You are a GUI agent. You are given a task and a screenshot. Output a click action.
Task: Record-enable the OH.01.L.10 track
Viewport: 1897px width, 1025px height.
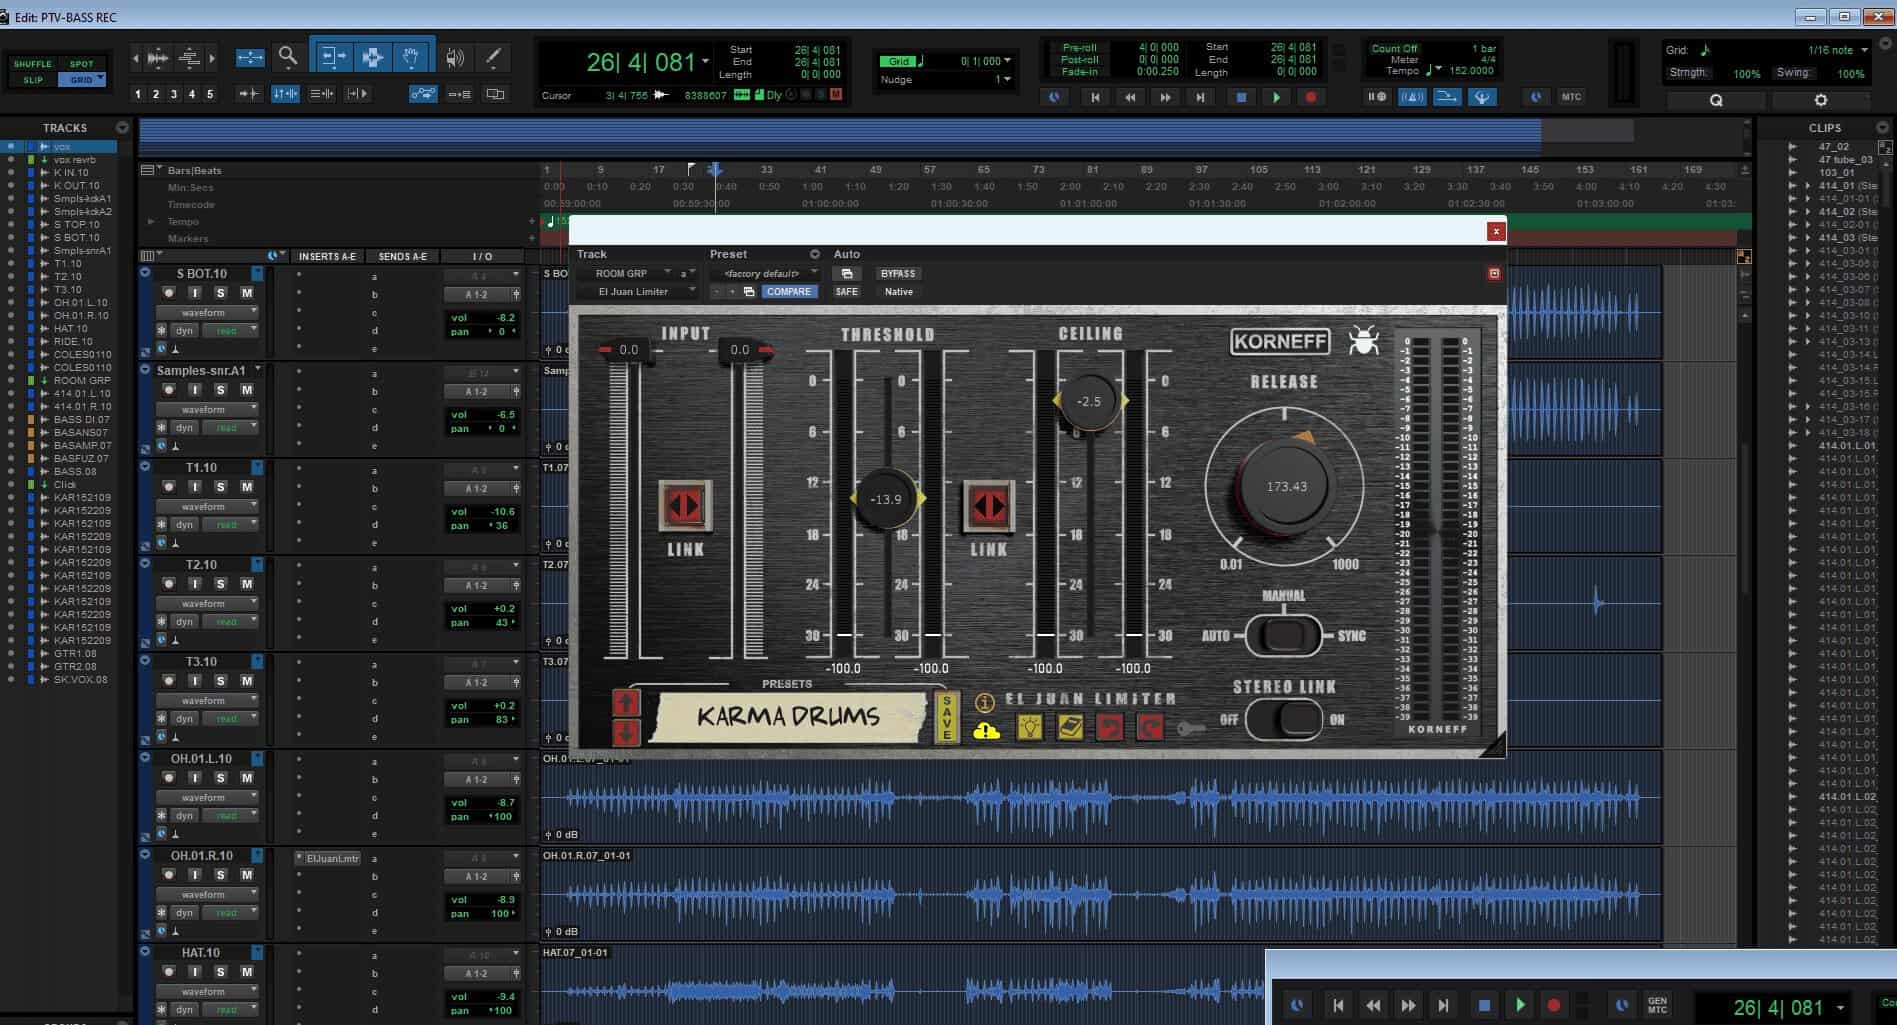(x=169, y=778)
